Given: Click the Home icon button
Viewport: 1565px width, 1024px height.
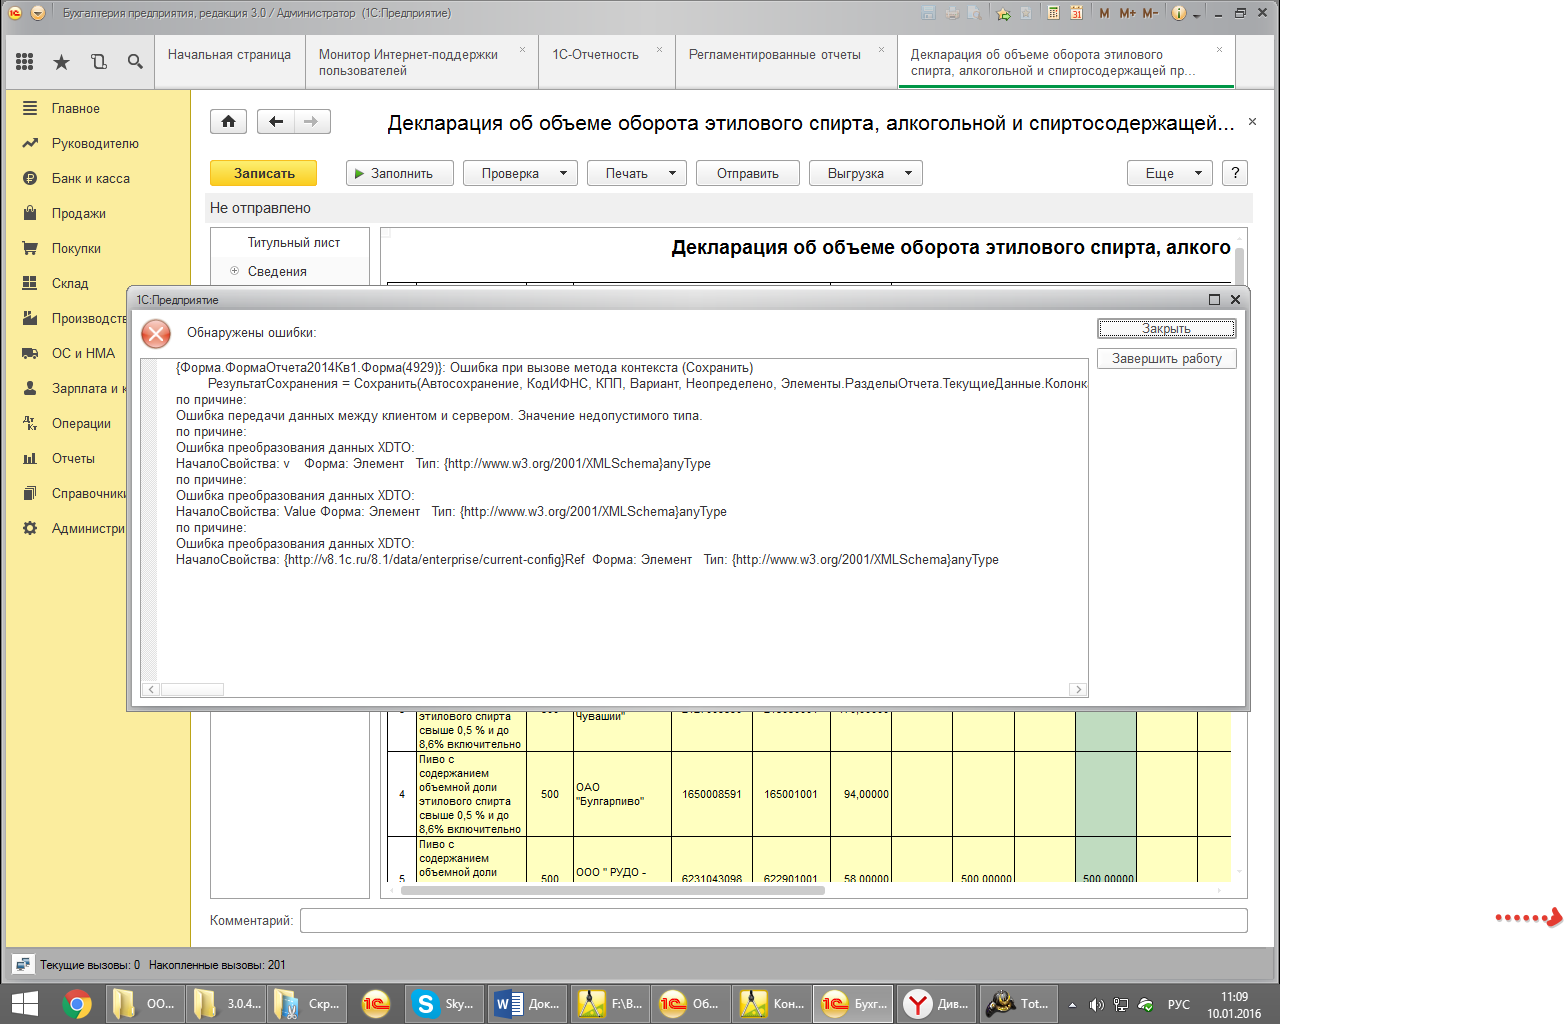Looking at the screenshot, I should click(228, 122).
